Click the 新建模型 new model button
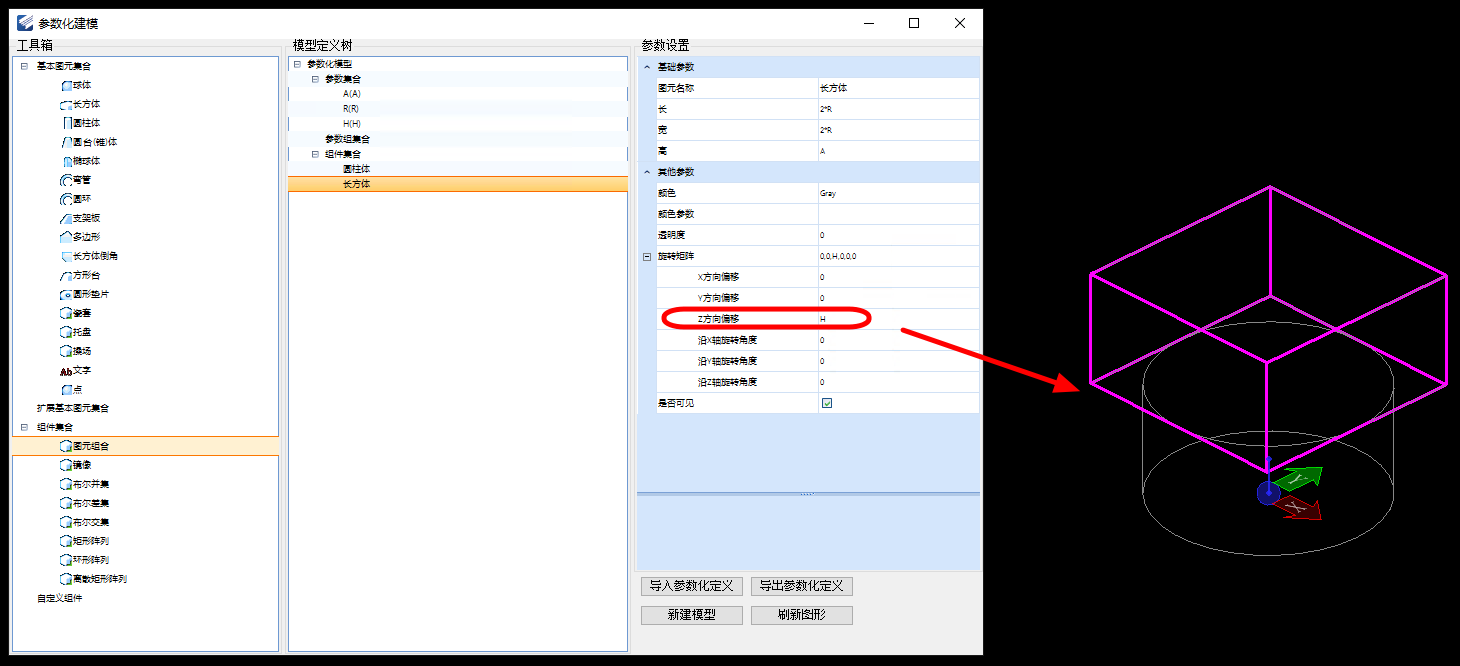This screenshot has width=1460, height=666. 692,615
